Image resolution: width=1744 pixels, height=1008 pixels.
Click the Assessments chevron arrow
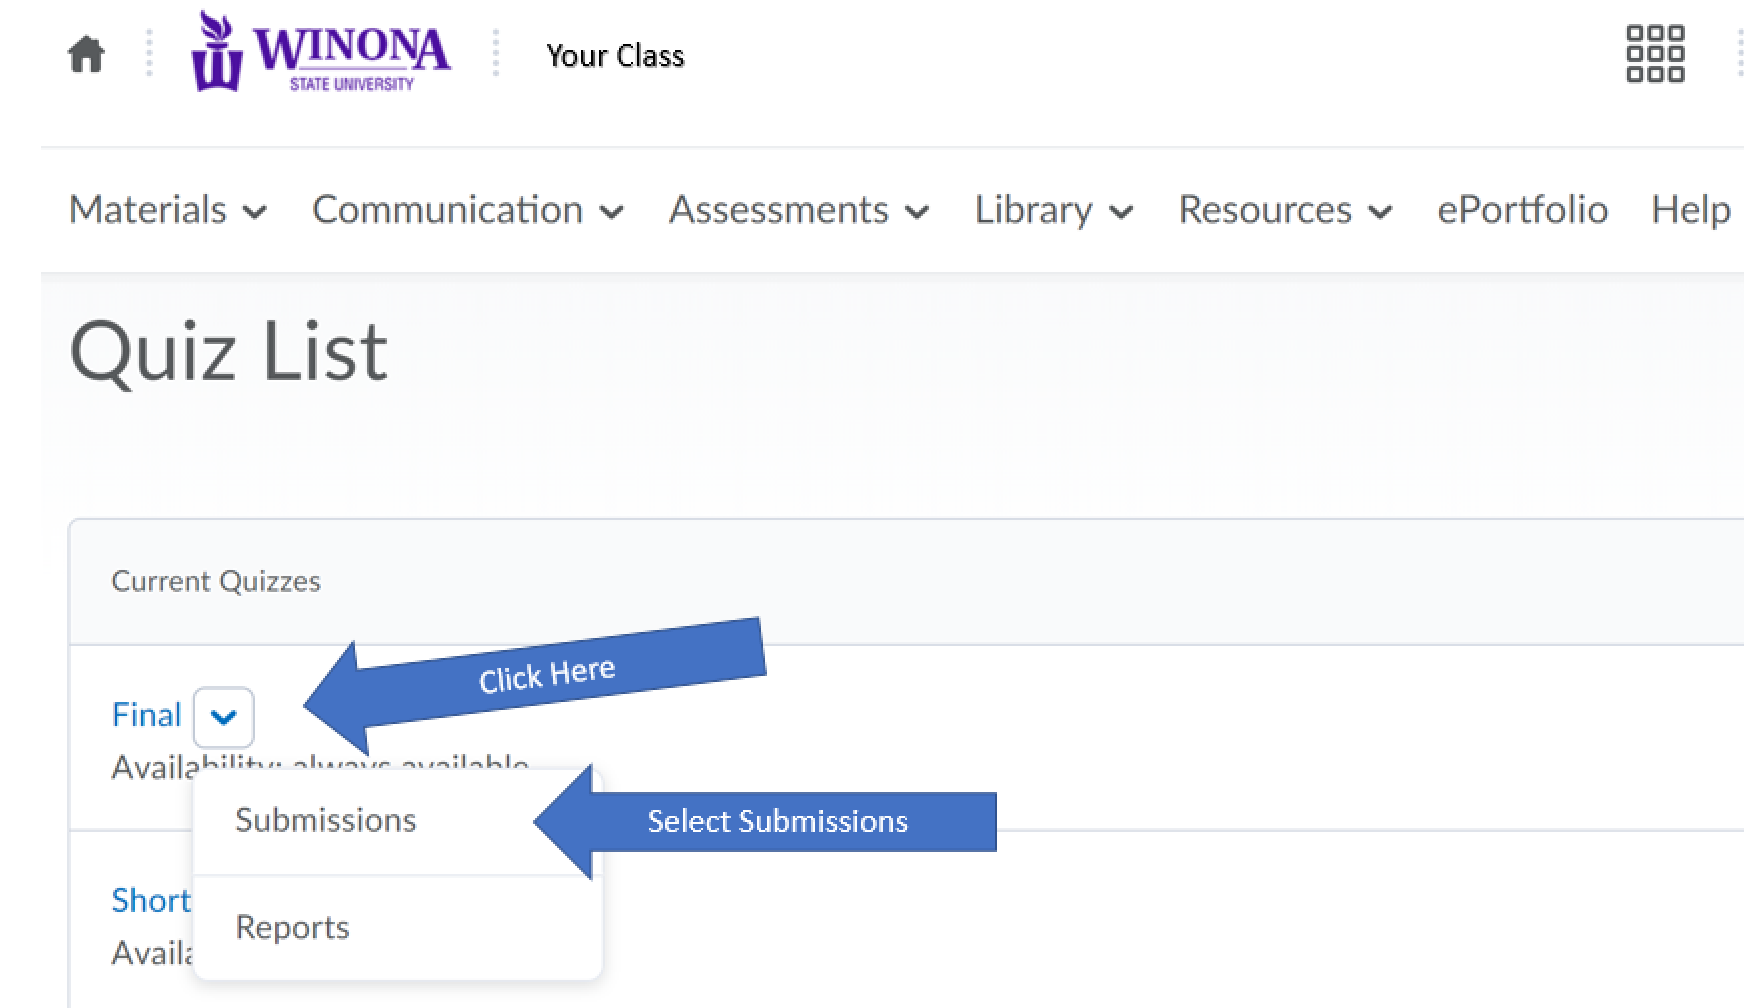[917, 212]
